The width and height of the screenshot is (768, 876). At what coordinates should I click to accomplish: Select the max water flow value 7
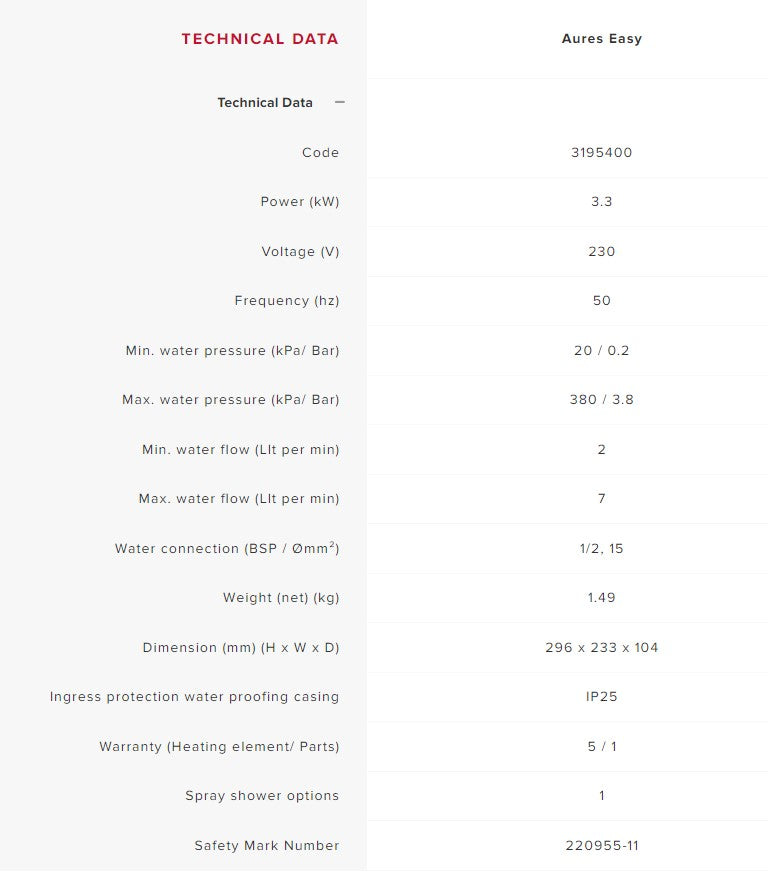click(x=602, y=498)
